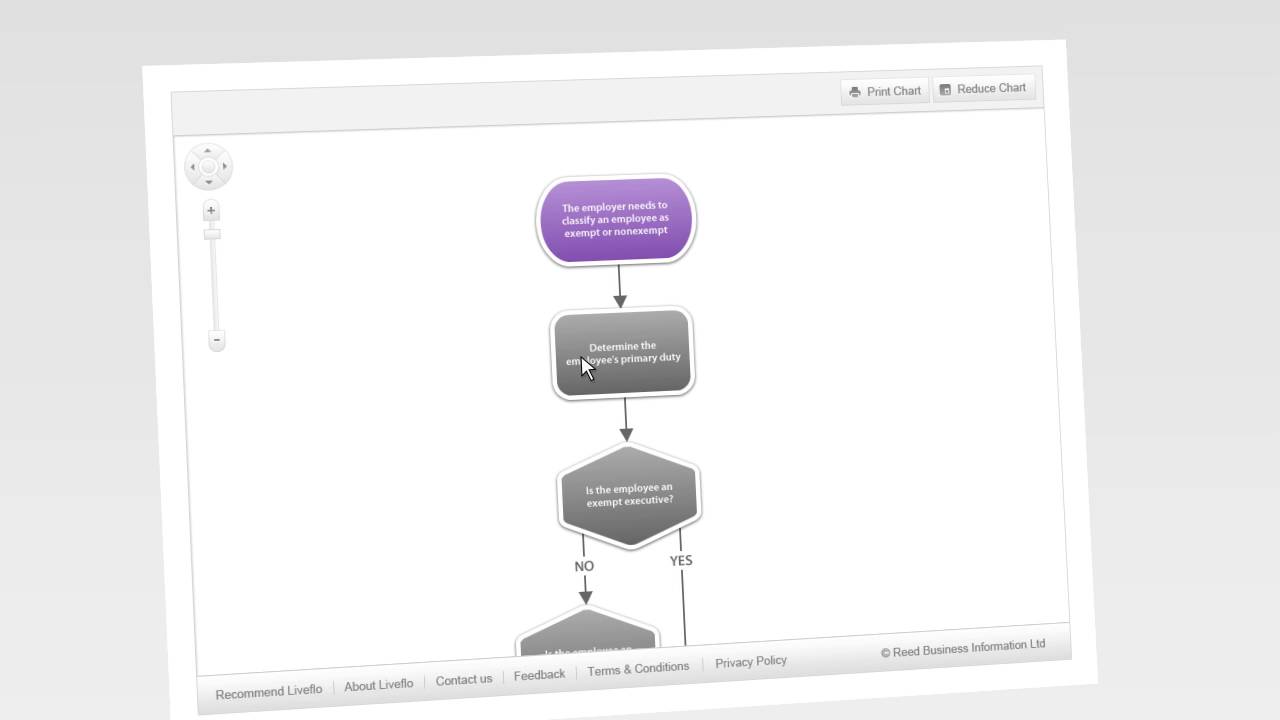
Task: Select the 'Is the employee an exempt executive?' node
Action: click(x=629, y=495)
